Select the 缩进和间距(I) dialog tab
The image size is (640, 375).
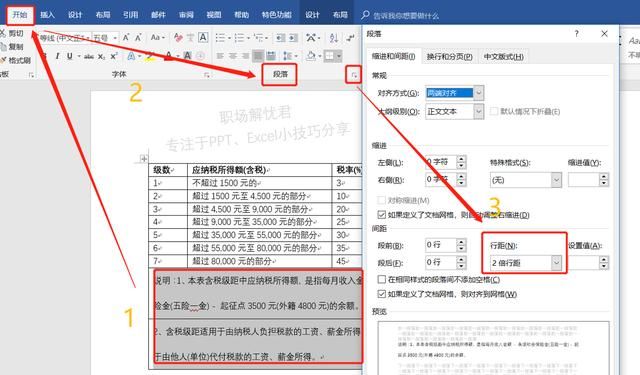(x=393, y=57)
